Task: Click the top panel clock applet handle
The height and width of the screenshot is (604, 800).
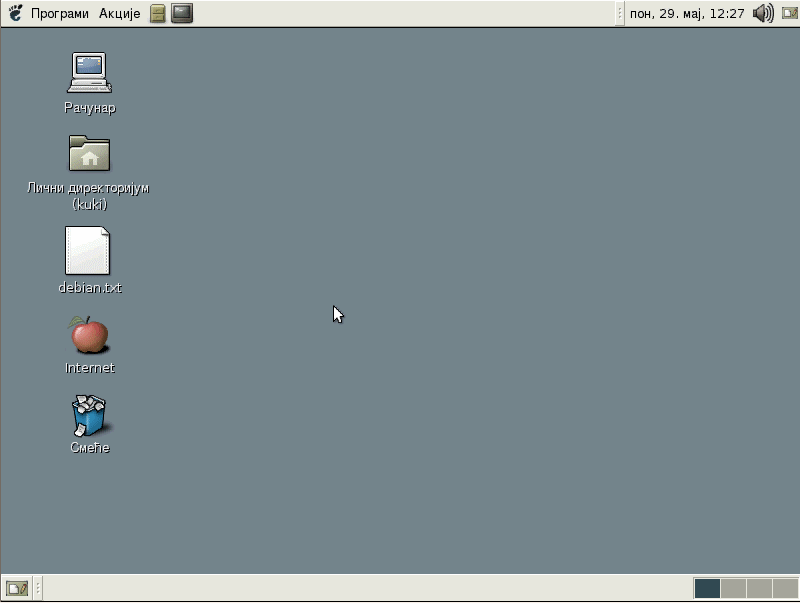Action: click(620, 13)
